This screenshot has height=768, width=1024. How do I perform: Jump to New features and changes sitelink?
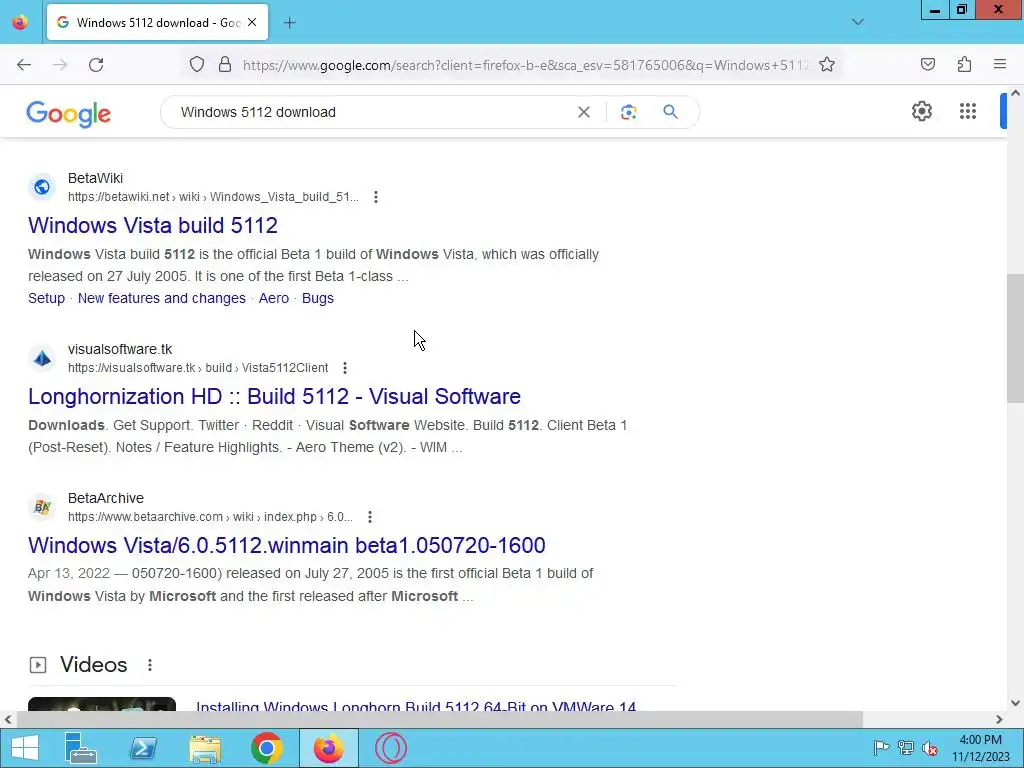pyautogui.click(x=162, y=298)
